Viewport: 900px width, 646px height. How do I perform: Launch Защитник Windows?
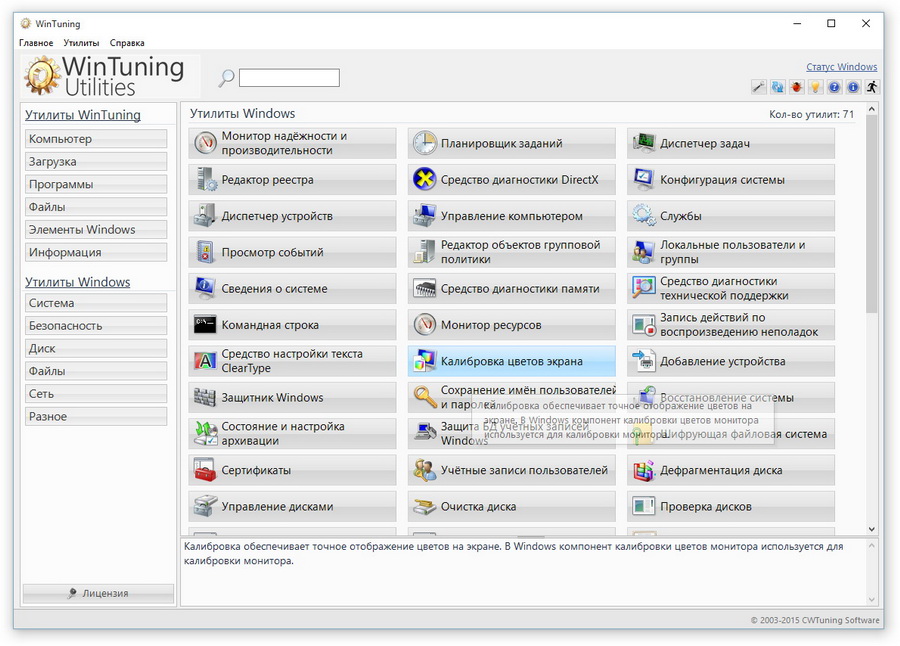292,397
